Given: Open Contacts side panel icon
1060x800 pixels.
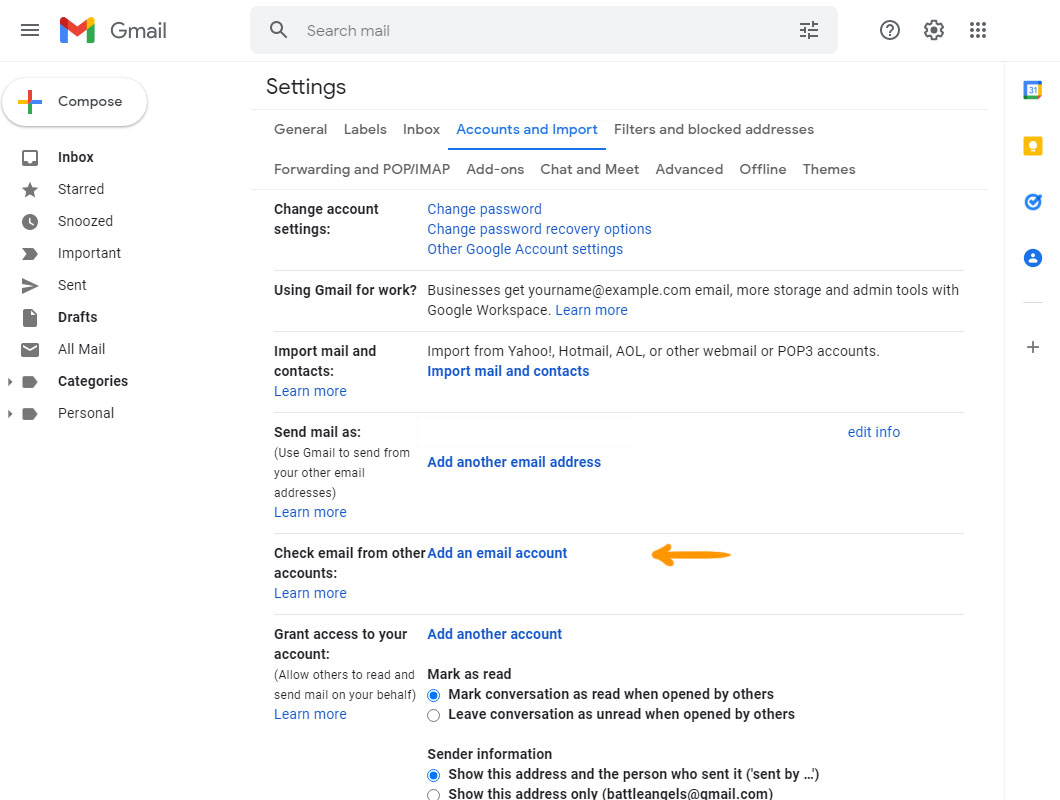Looking at the screenshot, I should tap(1032, 258).
